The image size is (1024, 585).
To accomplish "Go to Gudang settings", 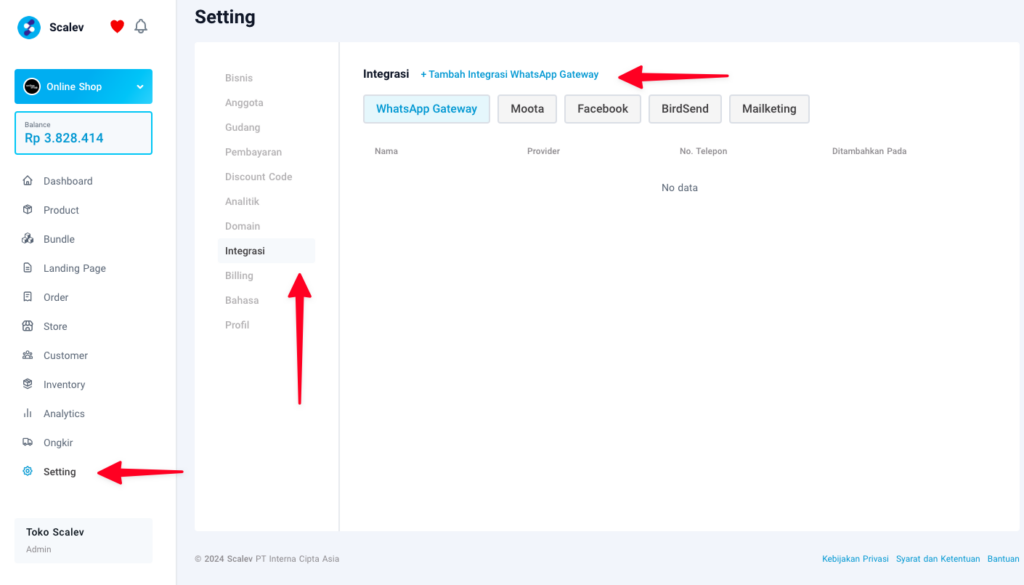I will coord(243,127).
